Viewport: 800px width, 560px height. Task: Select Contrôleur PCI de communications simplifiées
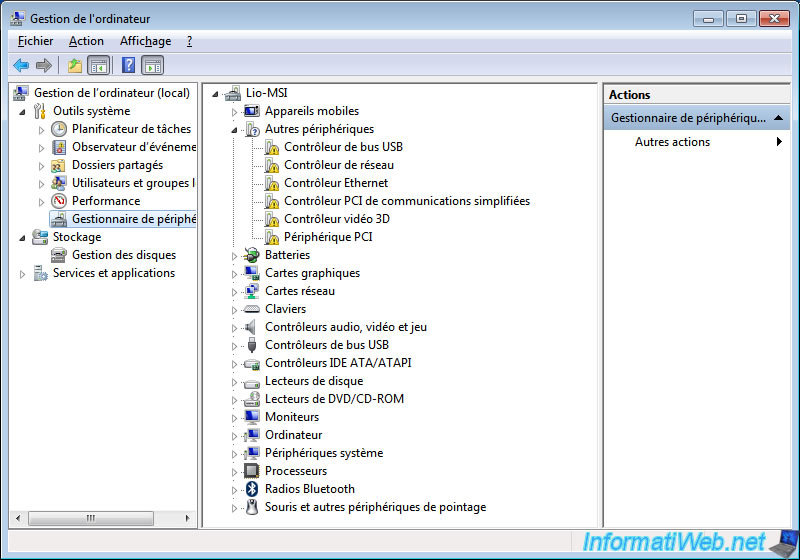tap(407, 201)
